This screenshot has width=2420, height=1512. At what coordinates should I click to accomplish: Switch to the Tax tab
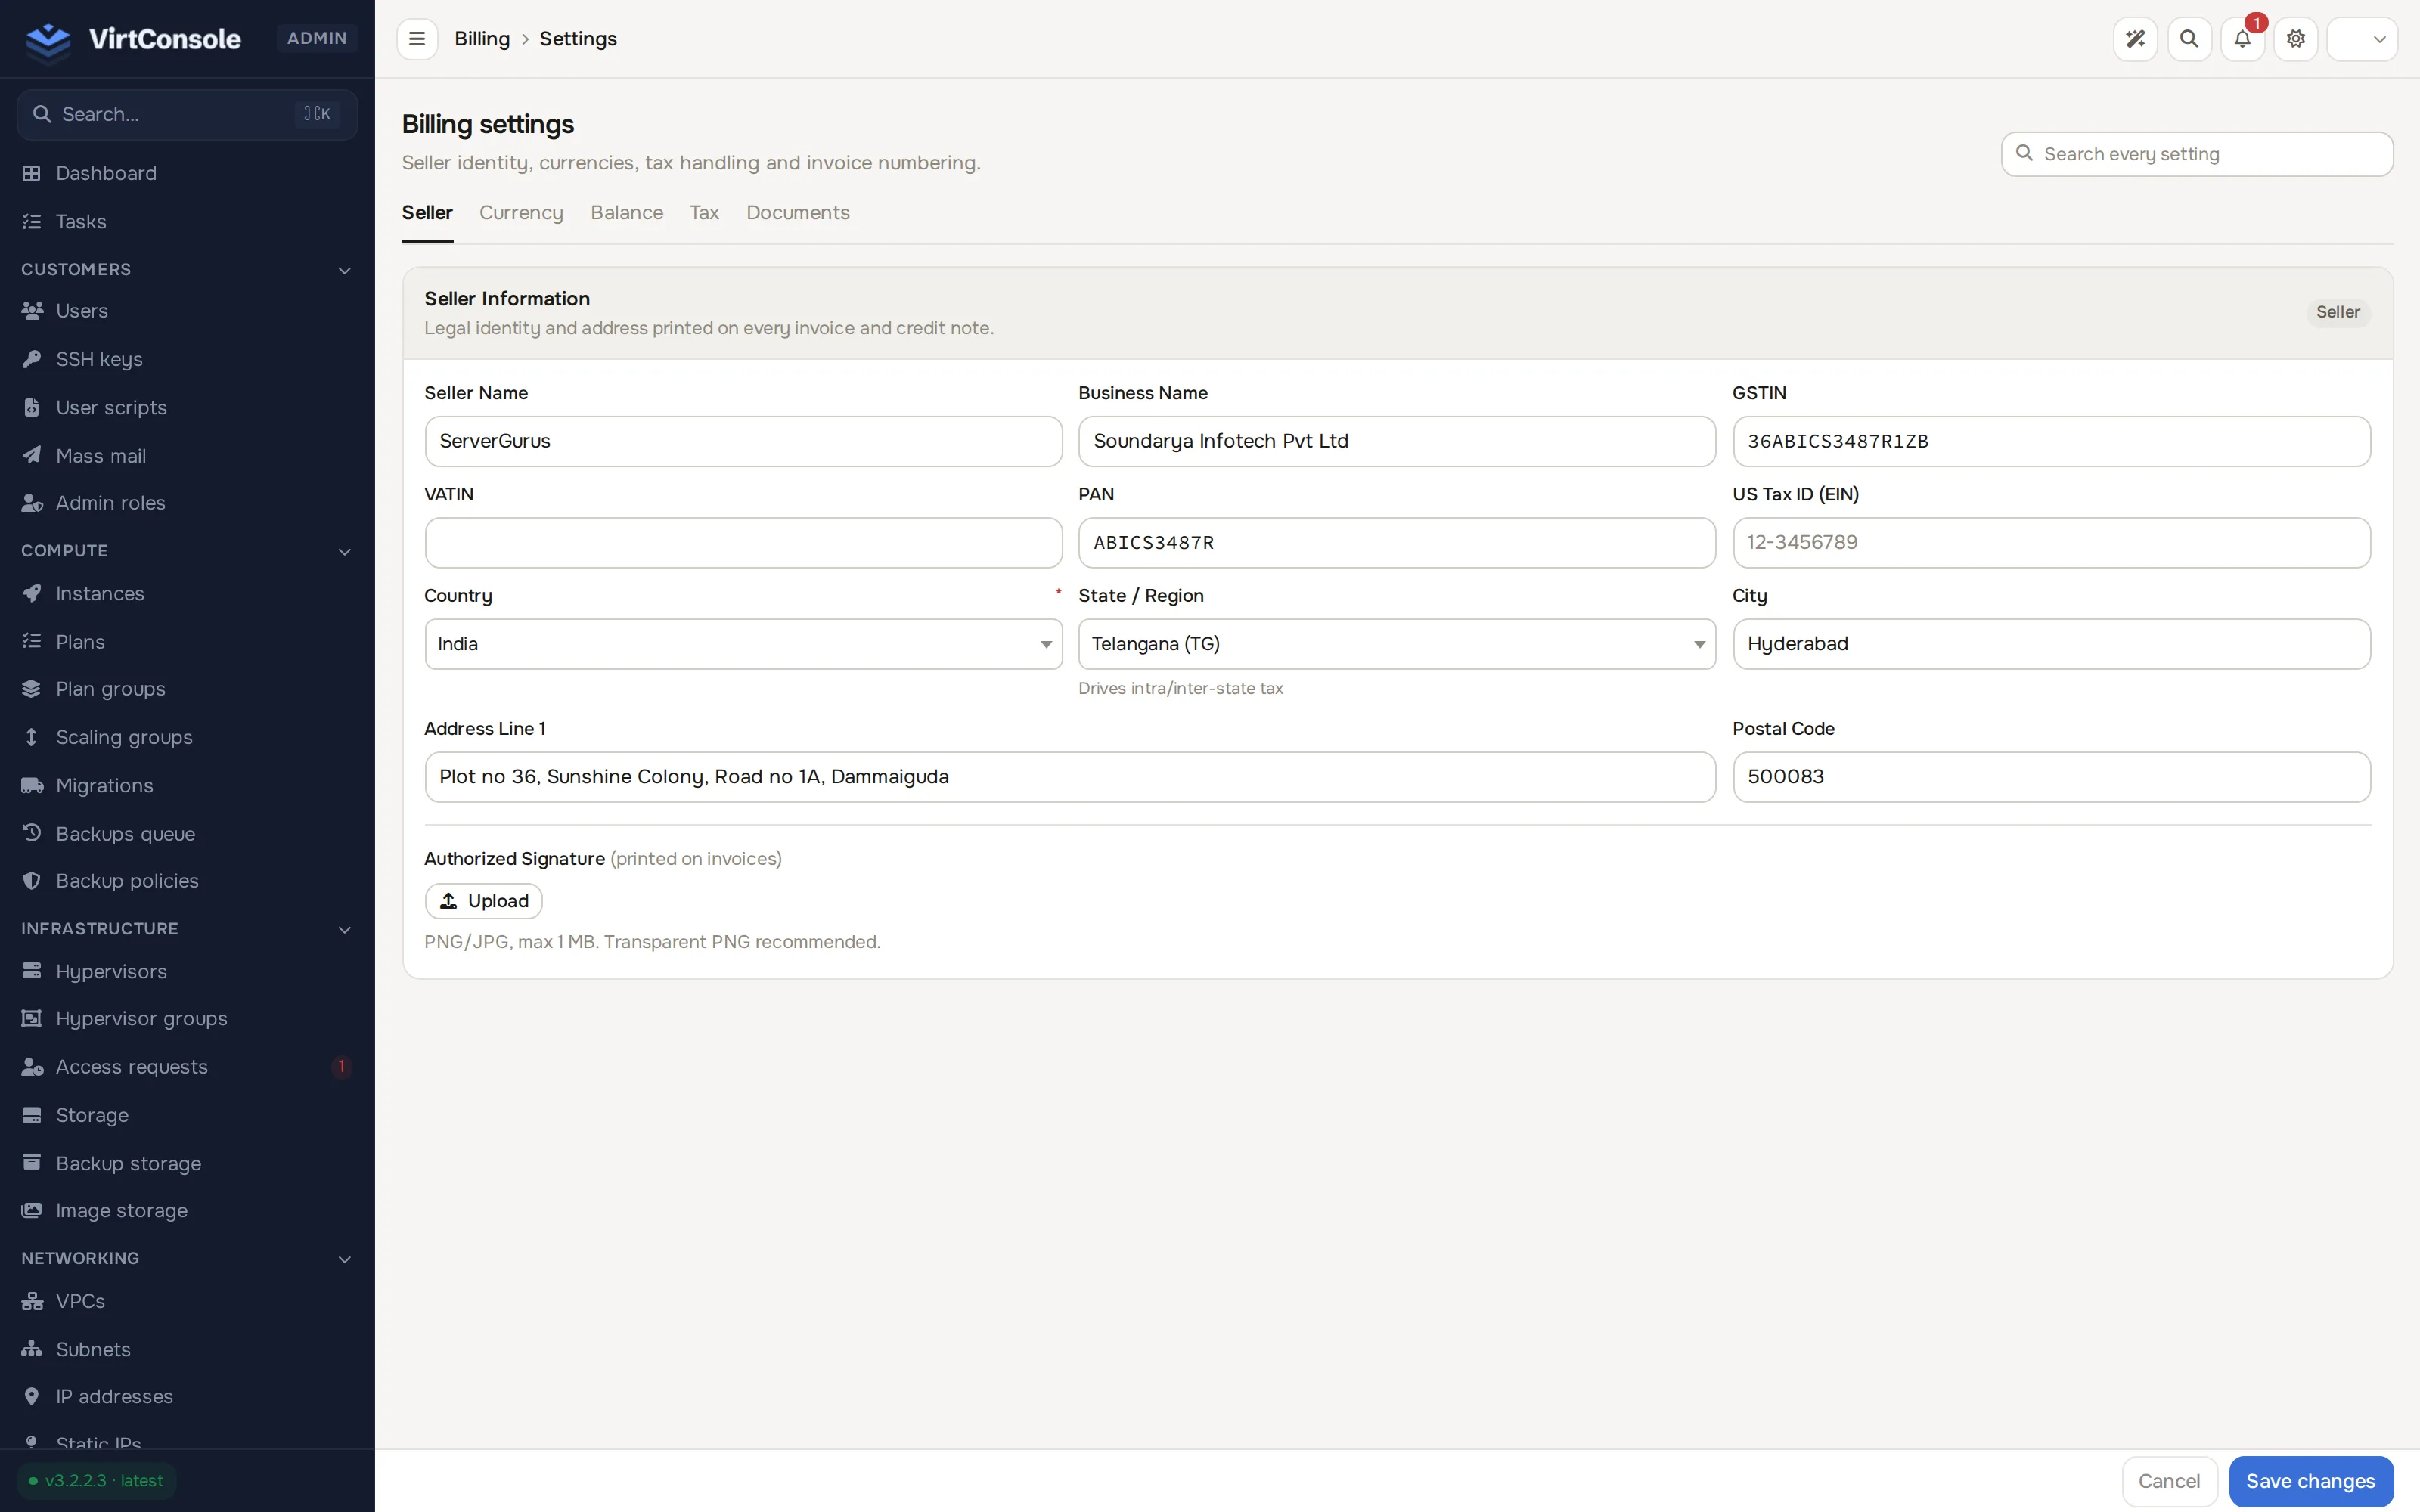[x=704, y=213]
